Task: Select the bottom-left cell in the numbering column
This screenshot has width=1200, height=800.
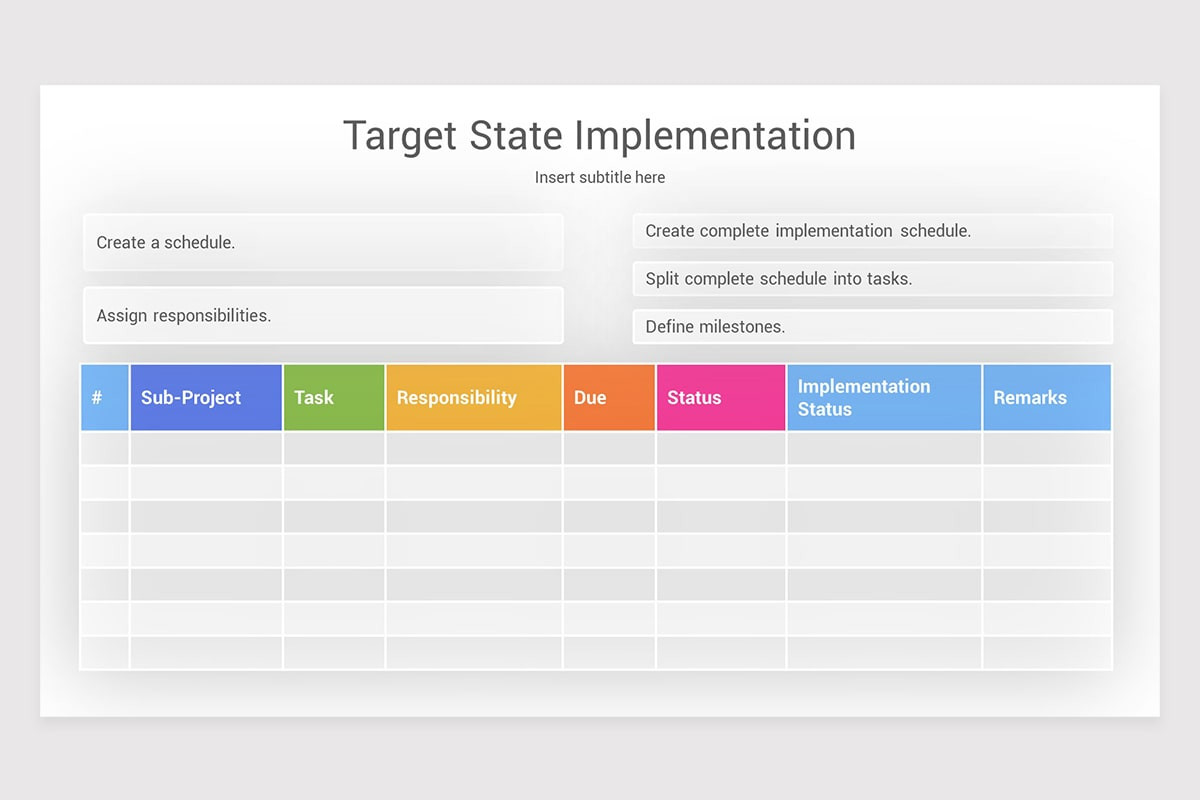Action: coord(104,652)
